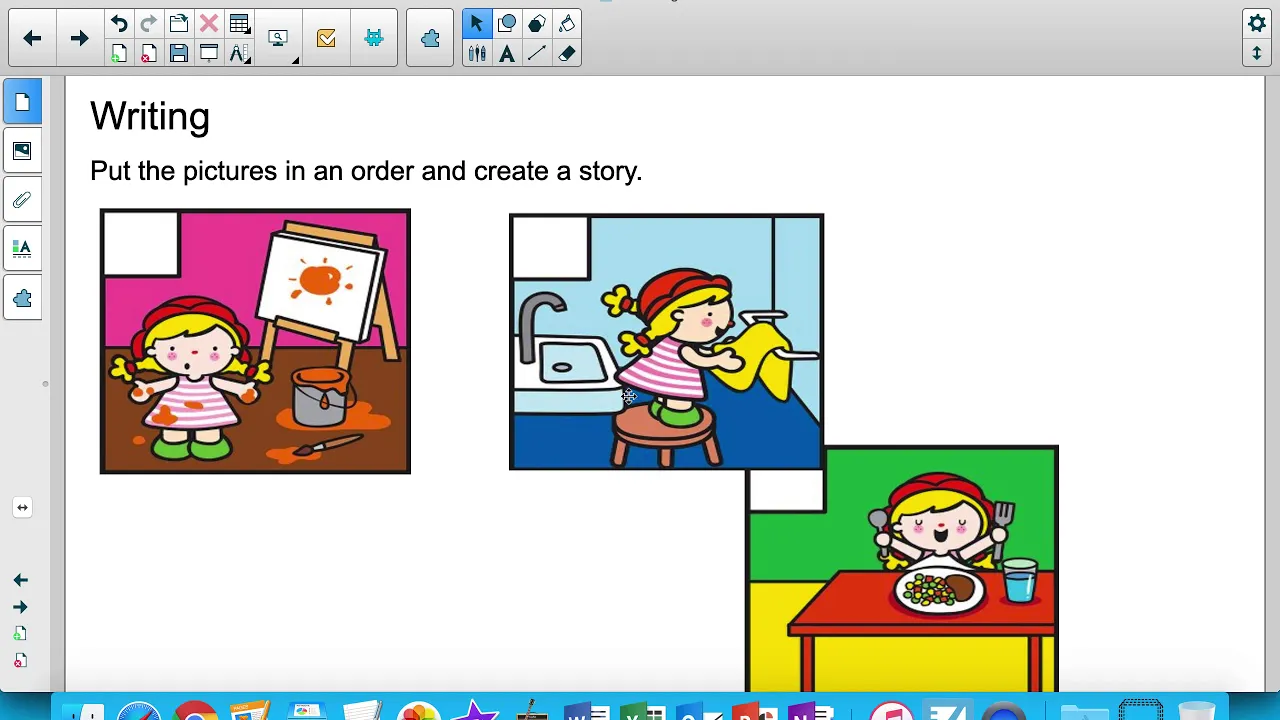Click the white number box on the eating picture

(787, 491)
